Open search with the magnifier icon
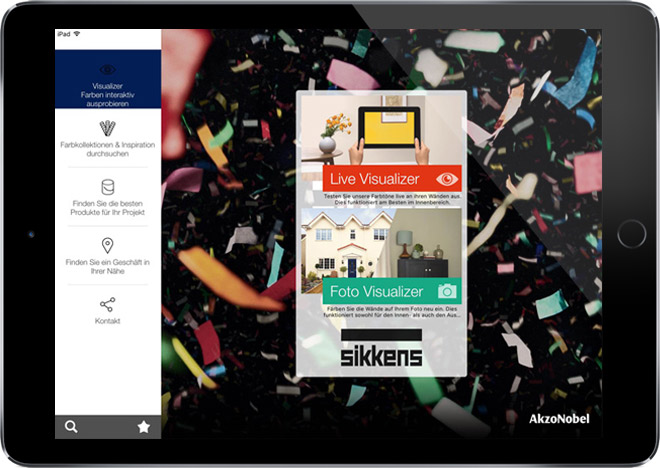Screen dimensions: 660x468 point(71,426)
